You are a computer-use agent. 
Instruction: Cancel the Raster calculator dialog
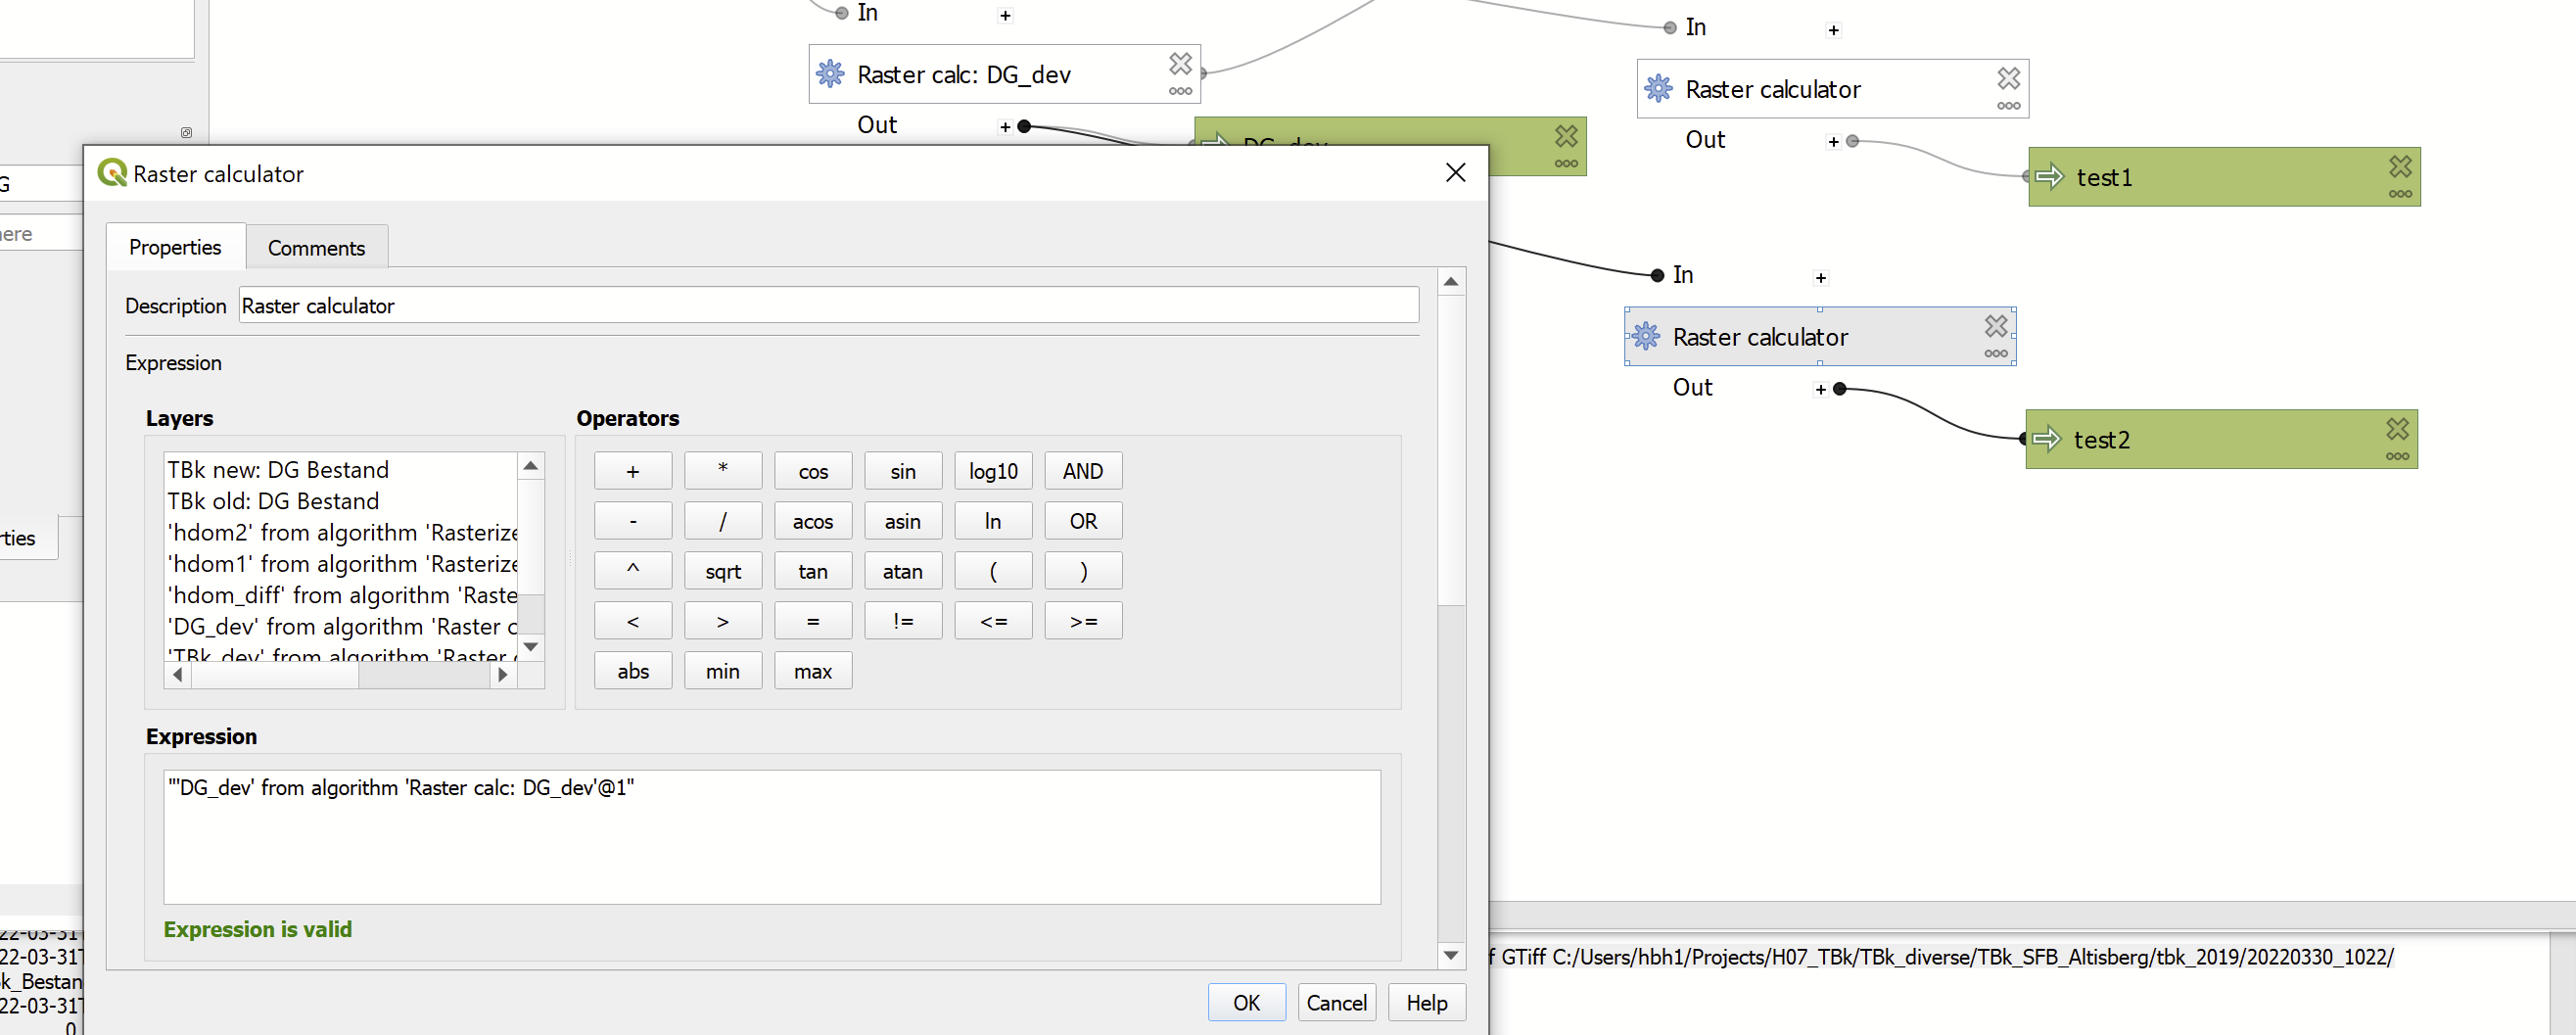(x=1336, y=1003)
